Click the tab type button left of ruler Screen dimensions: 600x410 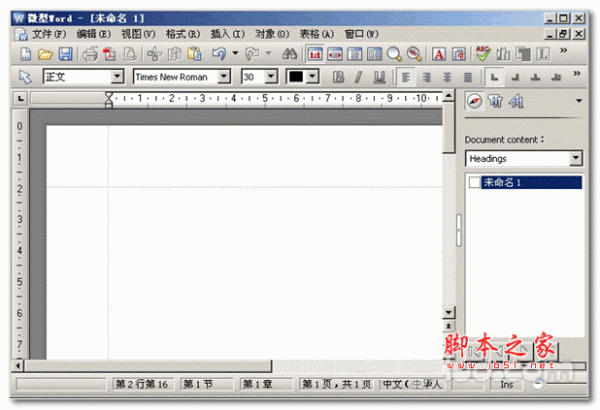[21, 99]
